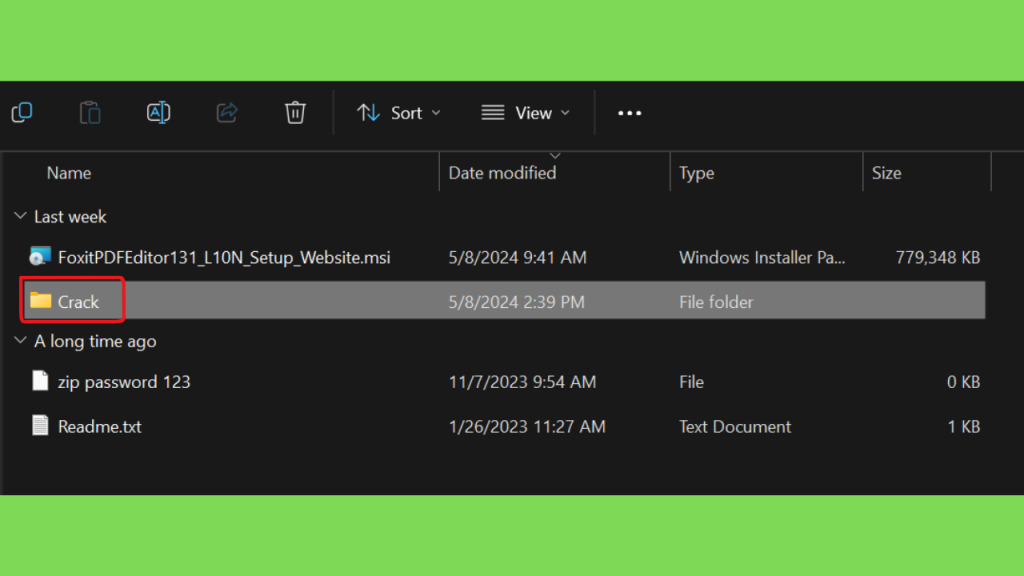Screen dimensions: 1024x576
Task: Open the Sort dropdown
Action: [x=399, y=113]
